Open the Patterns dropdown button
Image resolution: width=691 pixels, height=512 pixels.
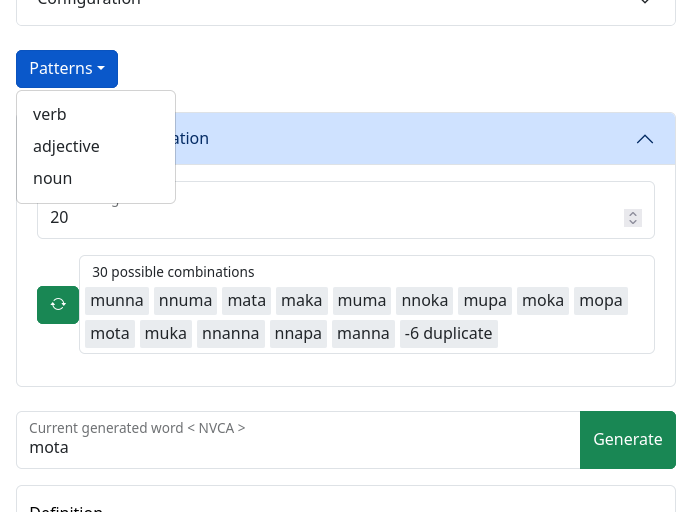pyautogui.click(x=67, y=69)
